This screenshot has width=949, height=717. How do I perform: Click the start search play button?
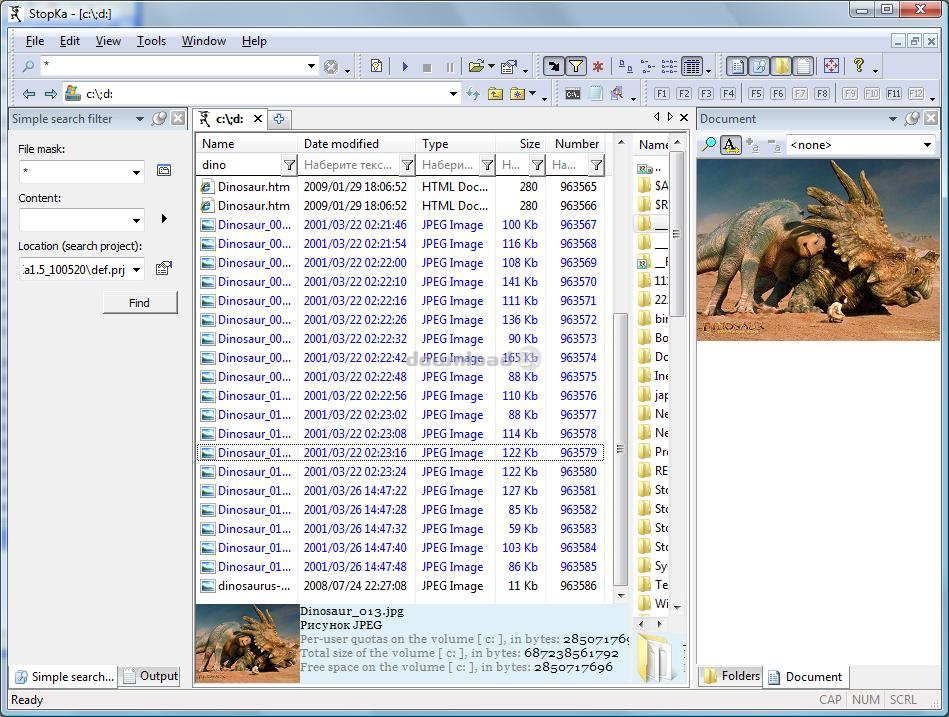tap(405, 67)
